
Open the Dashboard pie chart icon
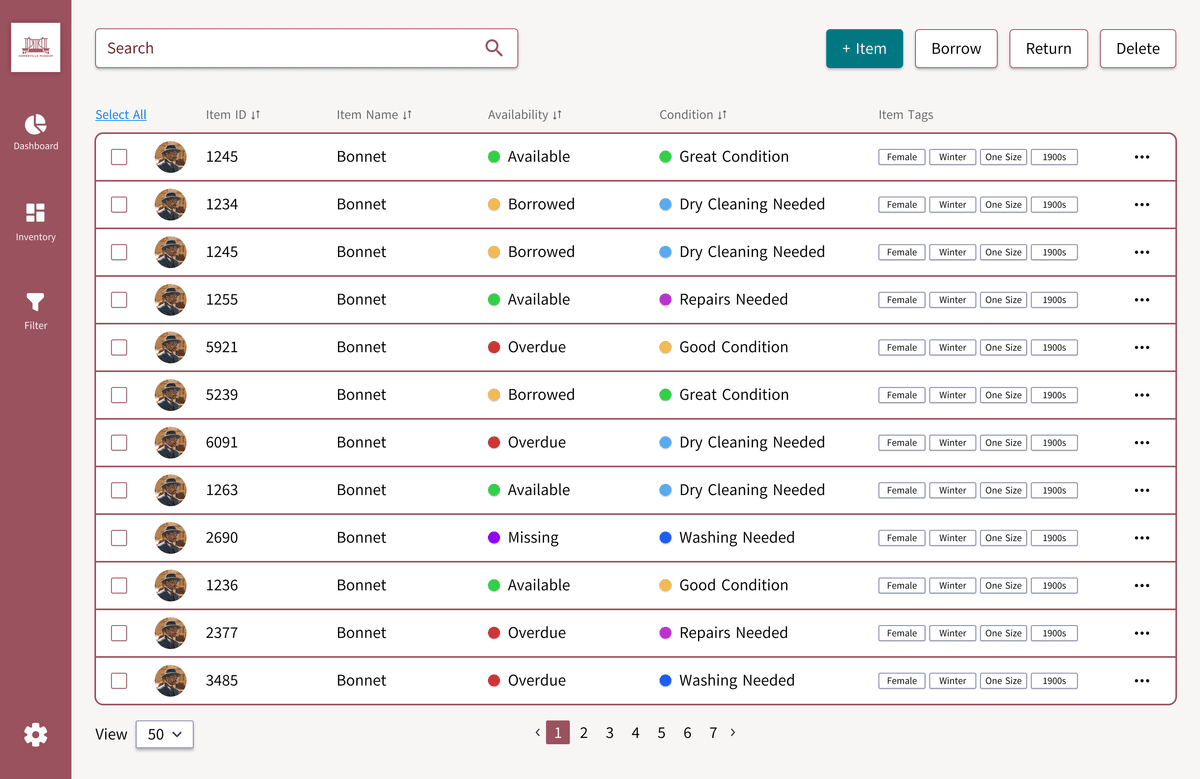(35, 124)
